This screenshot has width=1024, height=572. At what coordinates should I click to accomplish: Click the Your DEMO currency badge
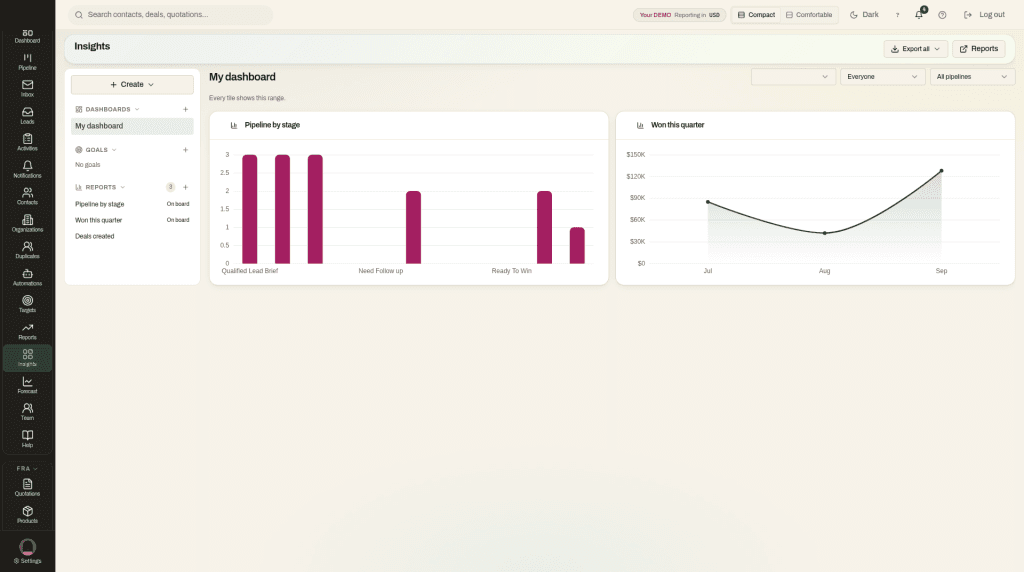pos(679,15)
